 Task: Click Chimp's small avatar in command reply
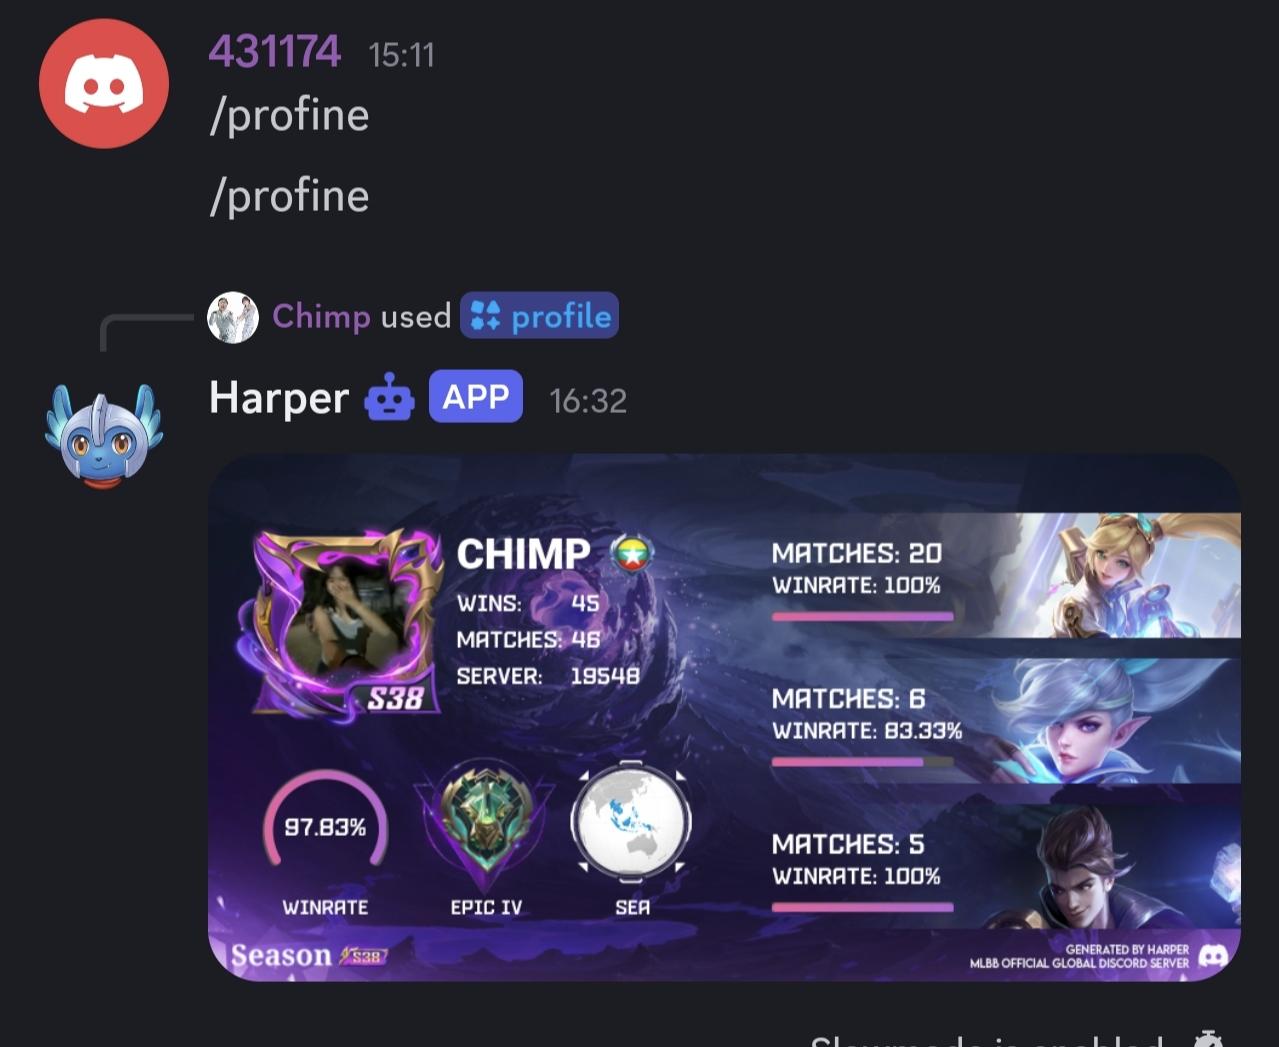click(x=233, y=317)
